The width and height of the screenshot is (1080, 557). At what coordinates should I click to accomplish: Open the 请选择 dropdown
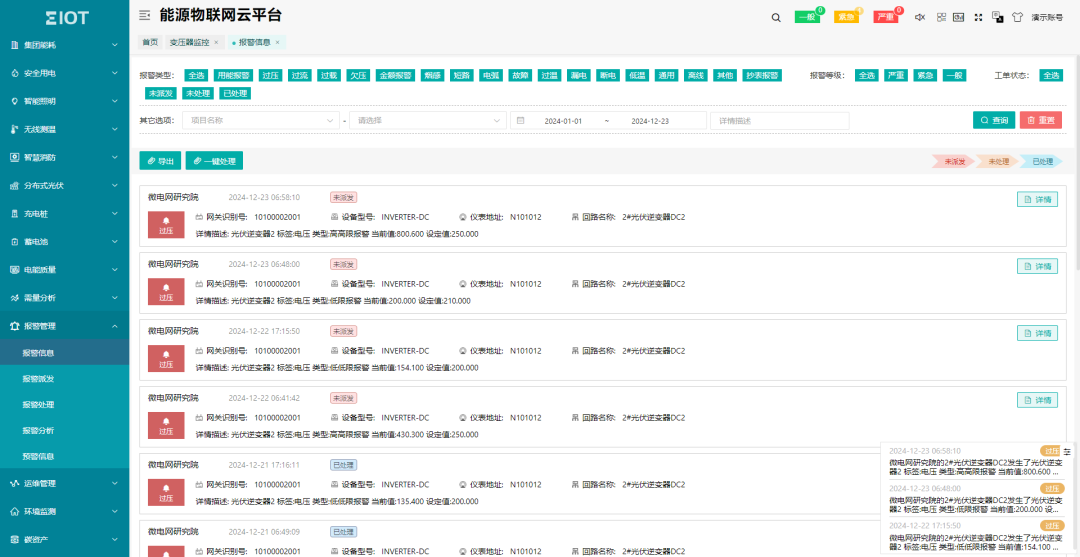(x=427, y=120)
